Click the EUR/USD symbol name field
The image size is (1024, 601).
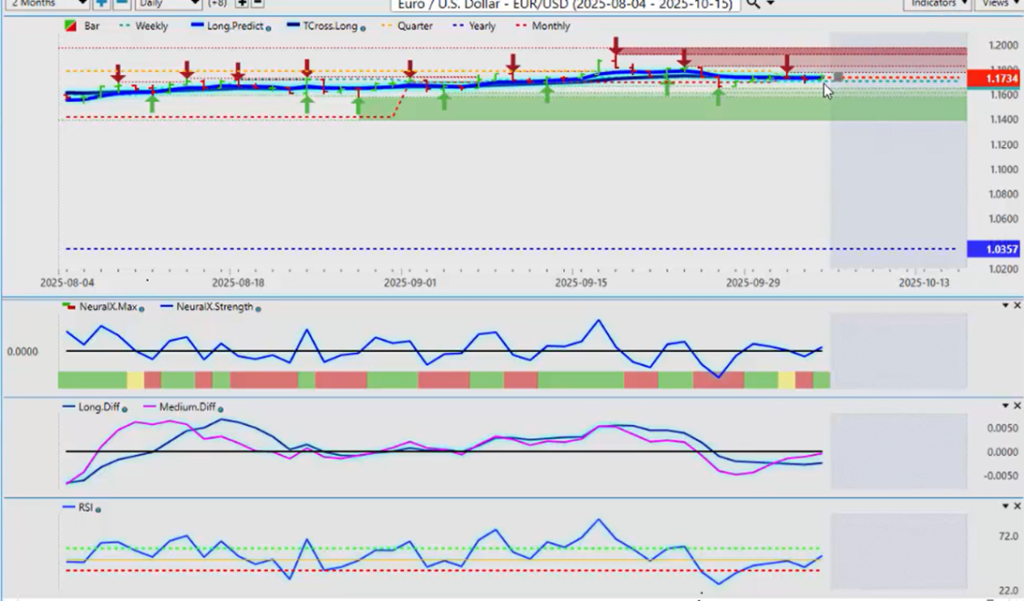pyautogui.click(x=565, y=5)
